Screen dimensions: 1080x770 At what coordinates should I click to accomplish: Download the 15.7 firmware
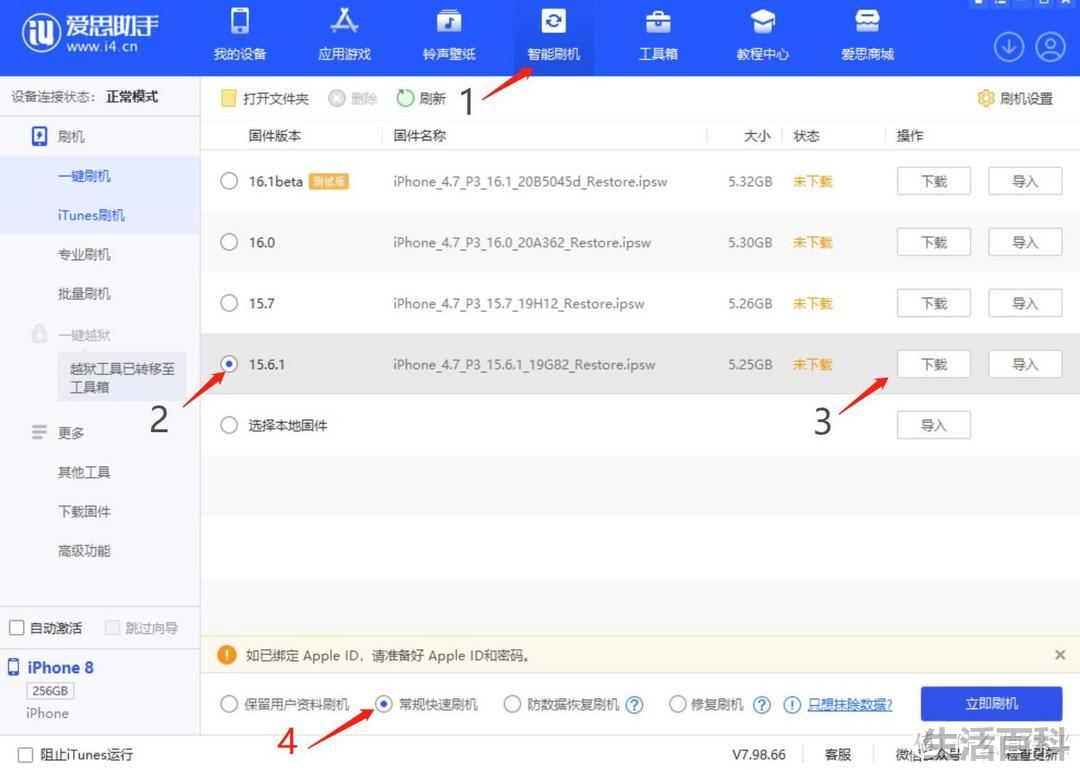934,303
